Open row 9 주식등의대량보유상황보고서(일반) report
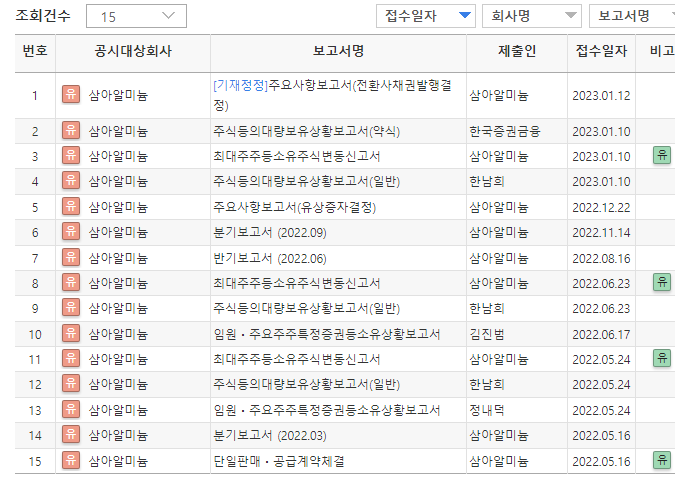Screen dimensions: 686x486 [306, 309]
